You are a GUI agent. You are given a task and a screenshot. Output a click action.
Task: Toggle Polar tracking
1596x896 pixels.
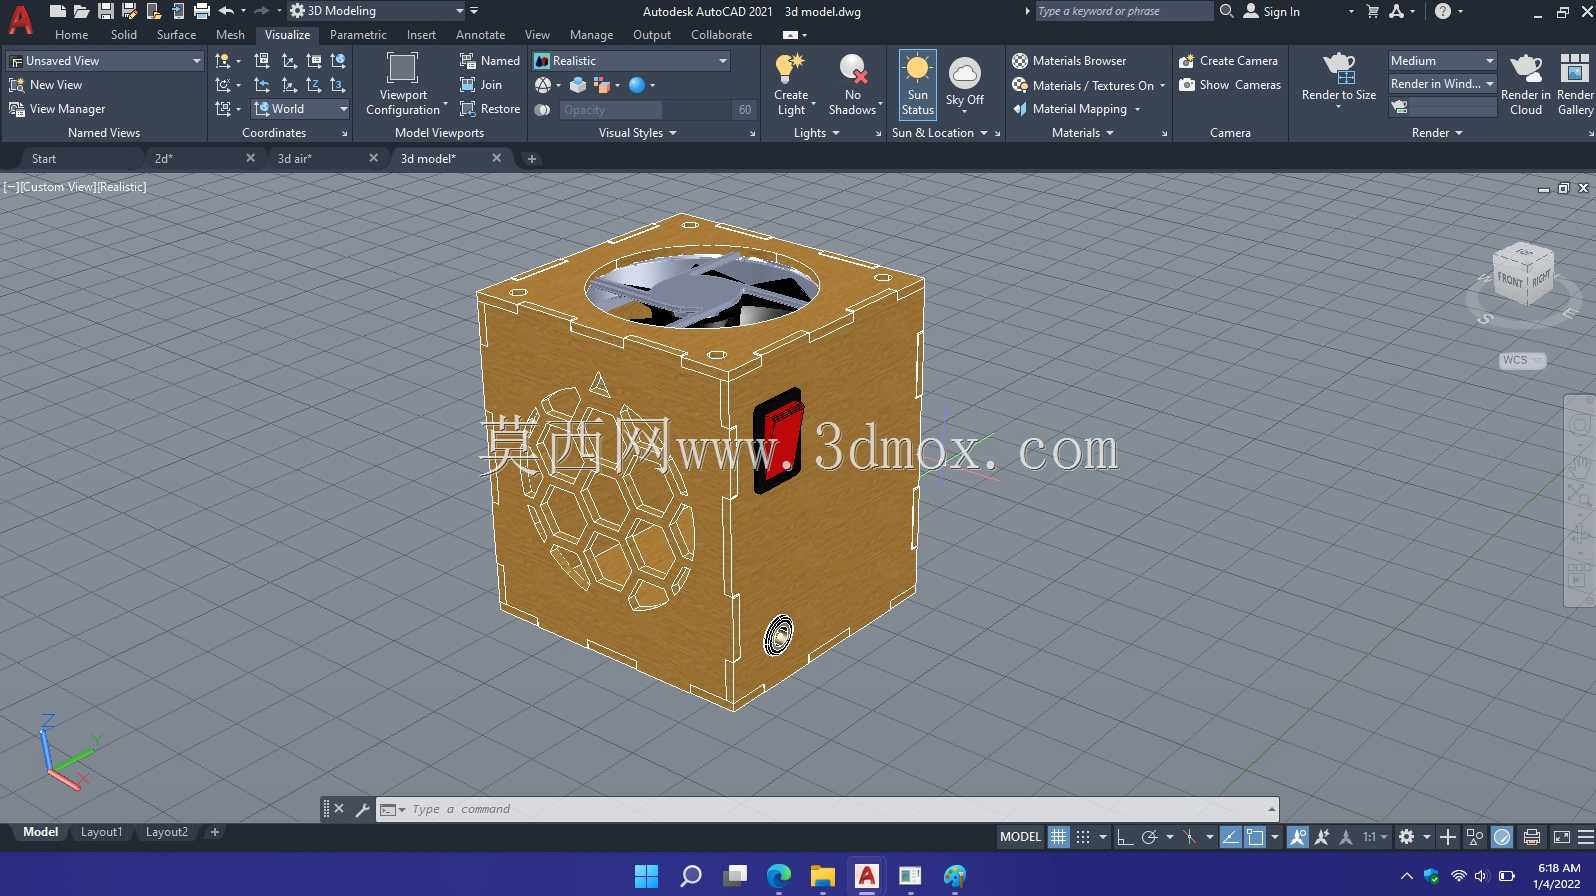[1150, 837]
